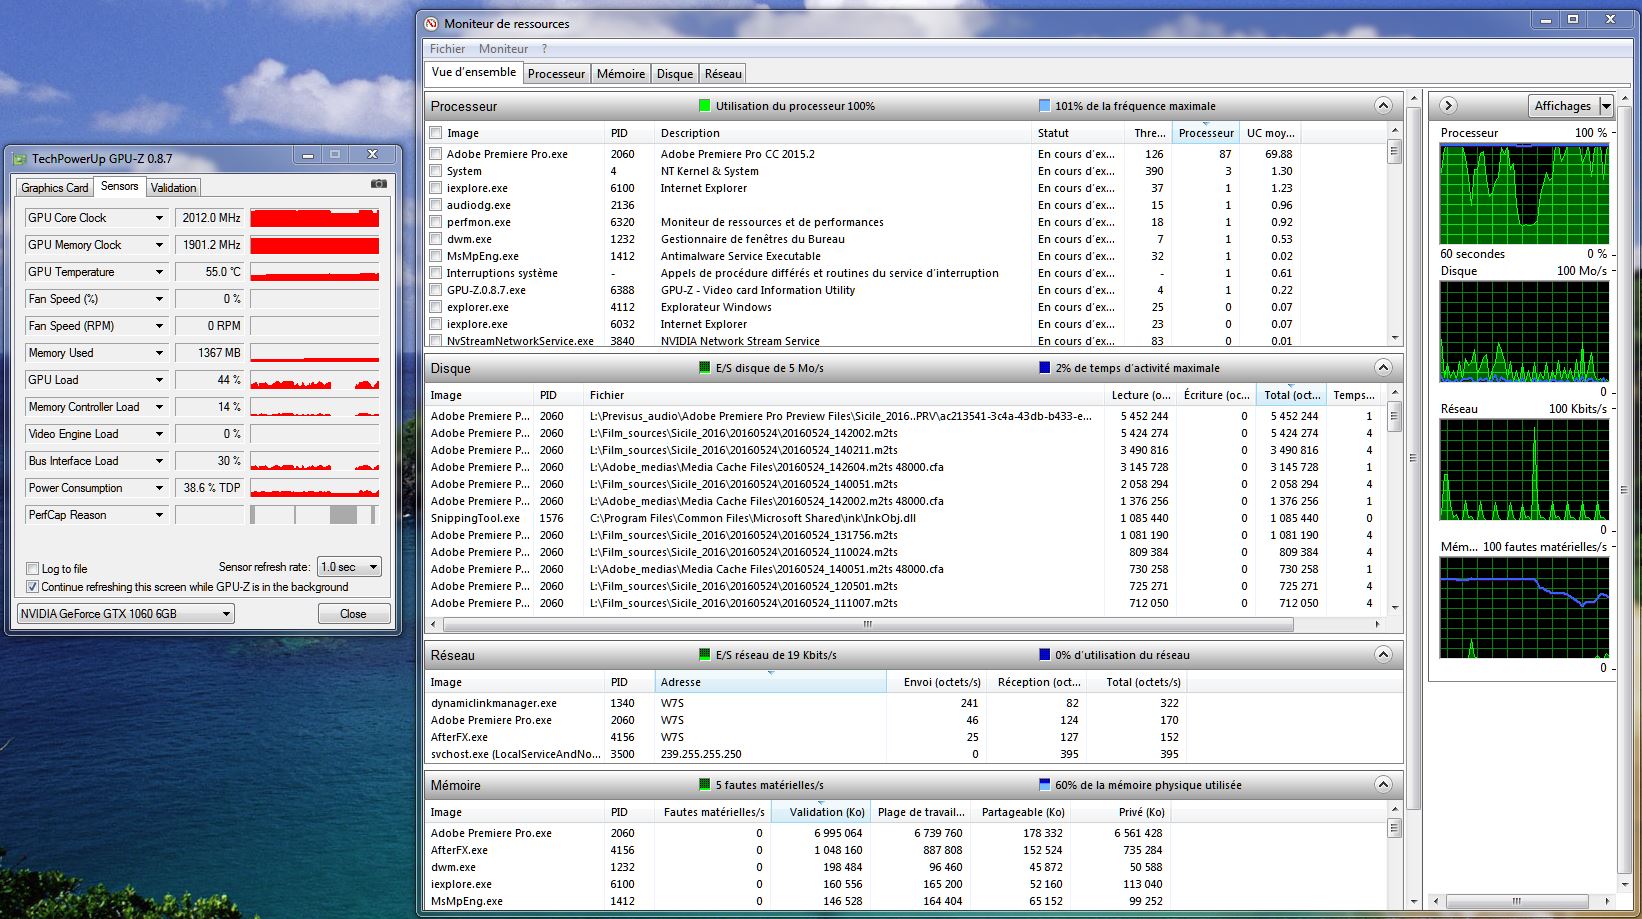Click the NvStreamNetworkService.exe process name
1642x919 pixels.
point(520,341)
